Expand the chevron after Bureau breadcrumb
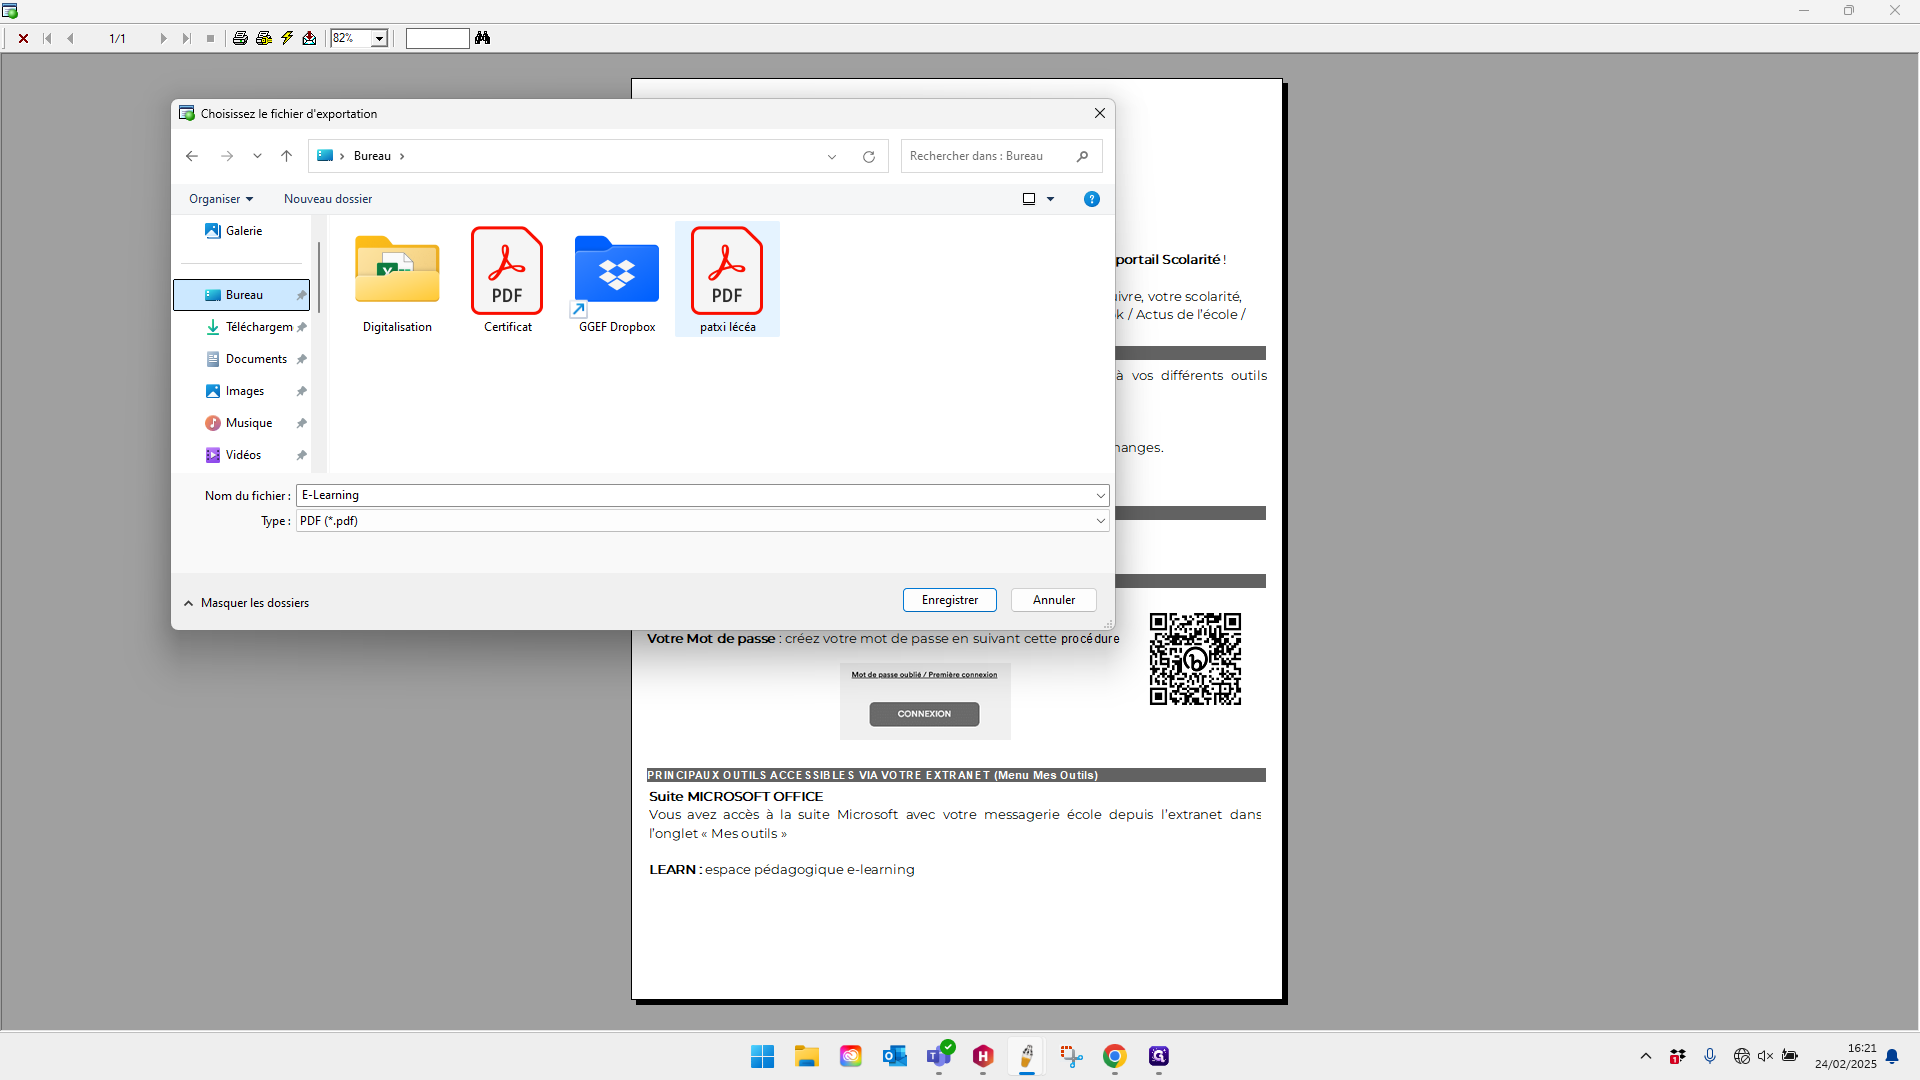Image resolution: width=1920 pixels, height=1080 pixels. click(x=402, y=156)
